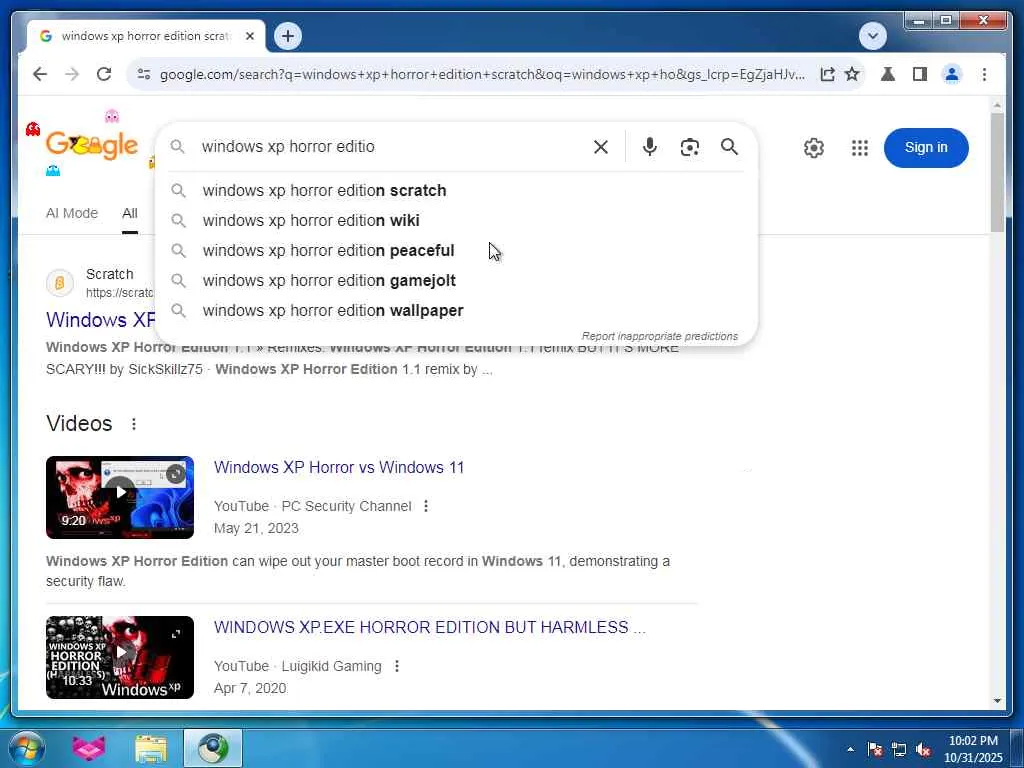Clear the search box text
The height and width of the screenshot is (768, 1024).
point(601,147)
